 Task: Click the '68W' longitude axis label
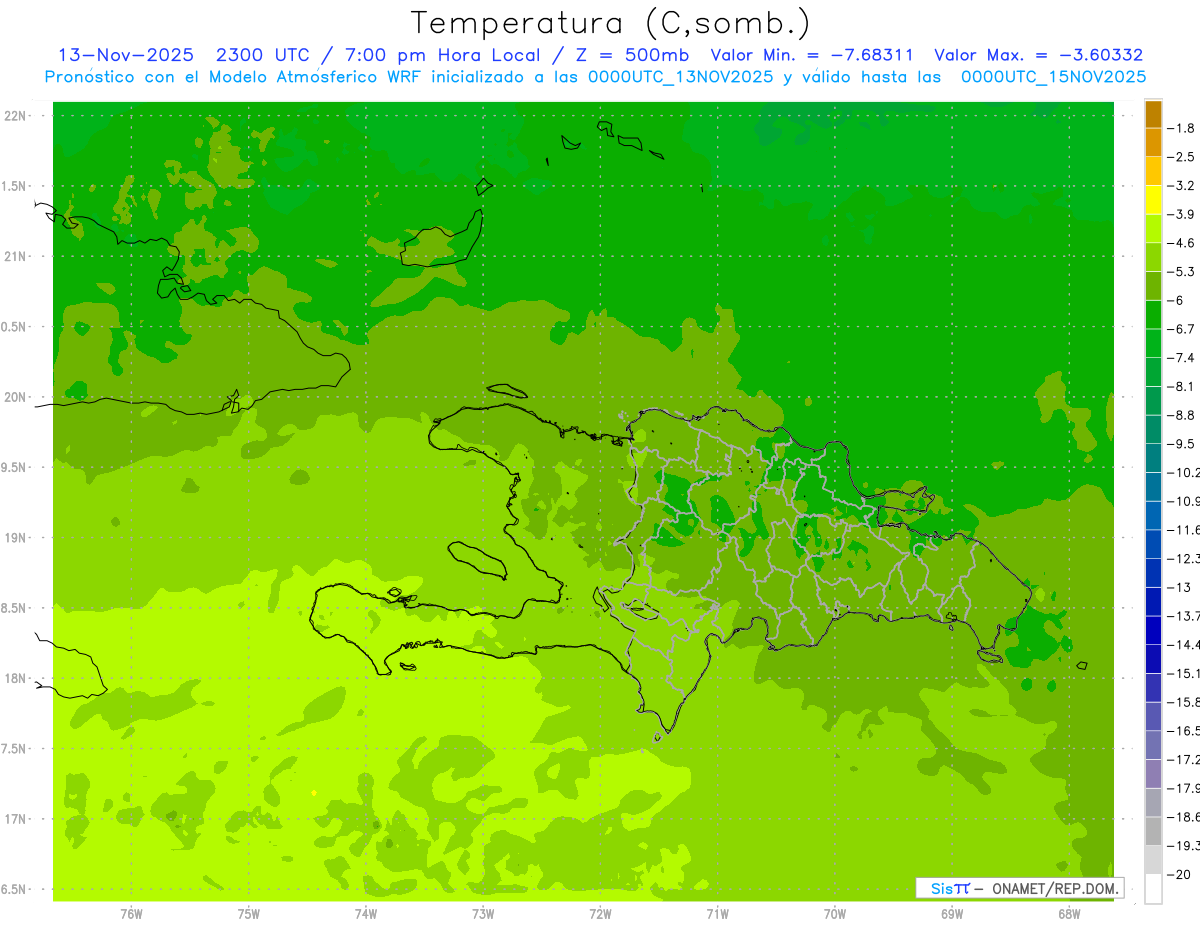(x=1069, y=914)
